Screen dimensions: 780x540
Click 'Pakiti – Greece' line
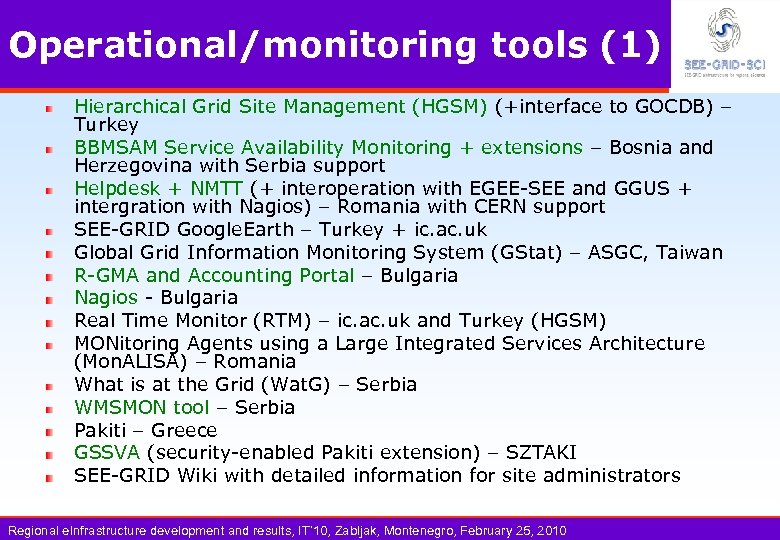pos(146,430)
